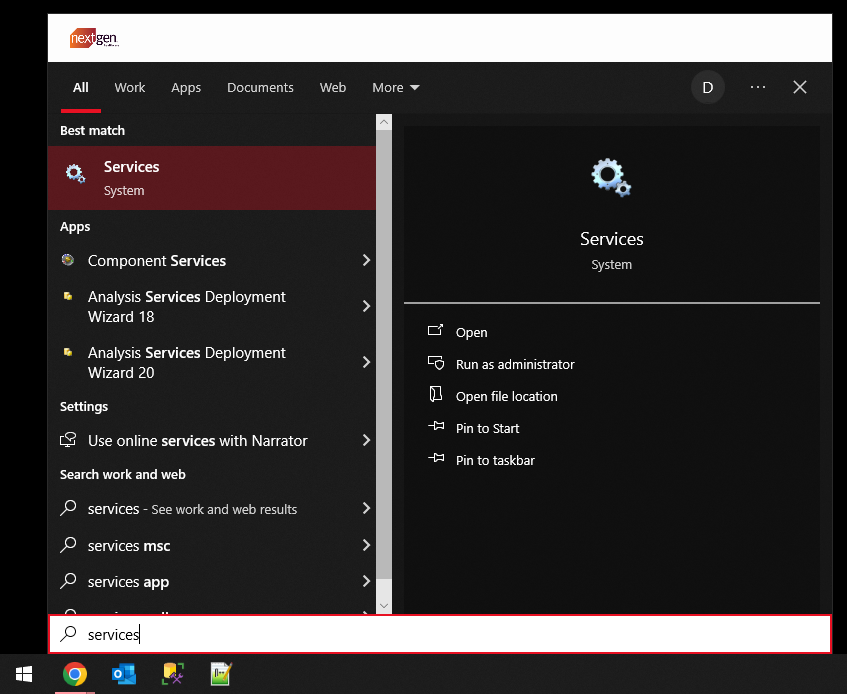847x694 pixels.
Task: Switch to the All tab
Action: [x=80, y=87]
